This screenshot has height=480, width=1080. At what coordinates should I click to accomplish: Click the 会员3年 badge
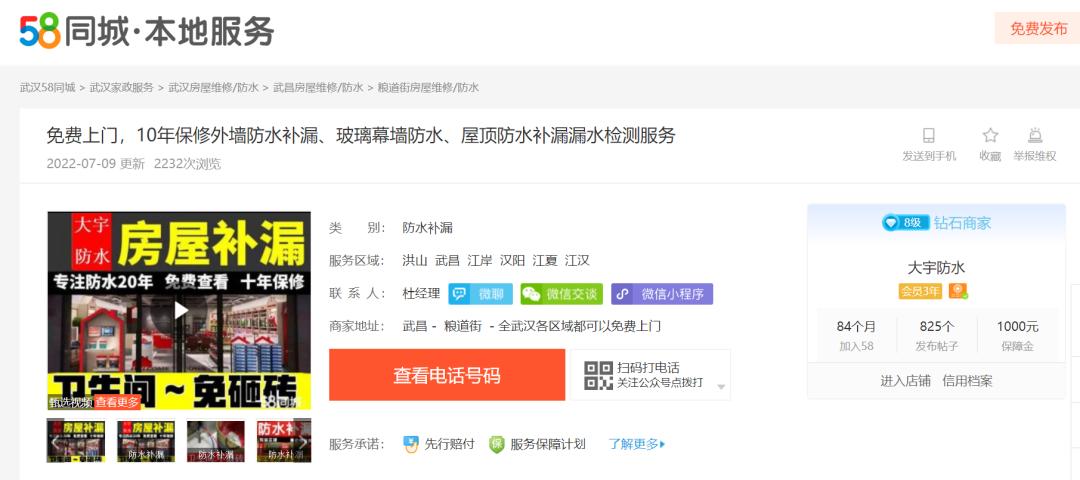[920, 291]
